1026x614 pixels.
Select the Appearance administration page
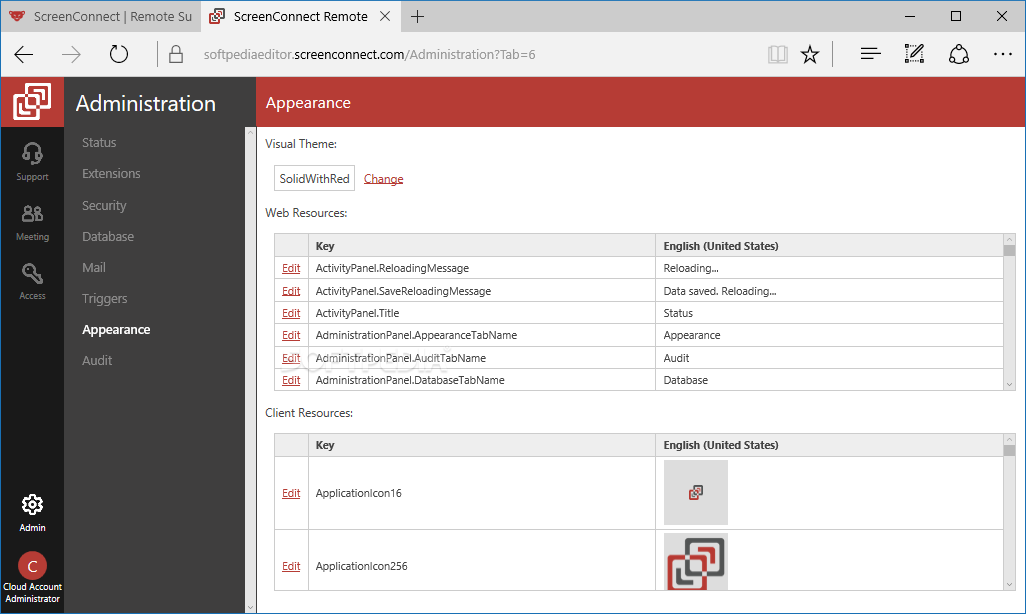pos(116,329)
